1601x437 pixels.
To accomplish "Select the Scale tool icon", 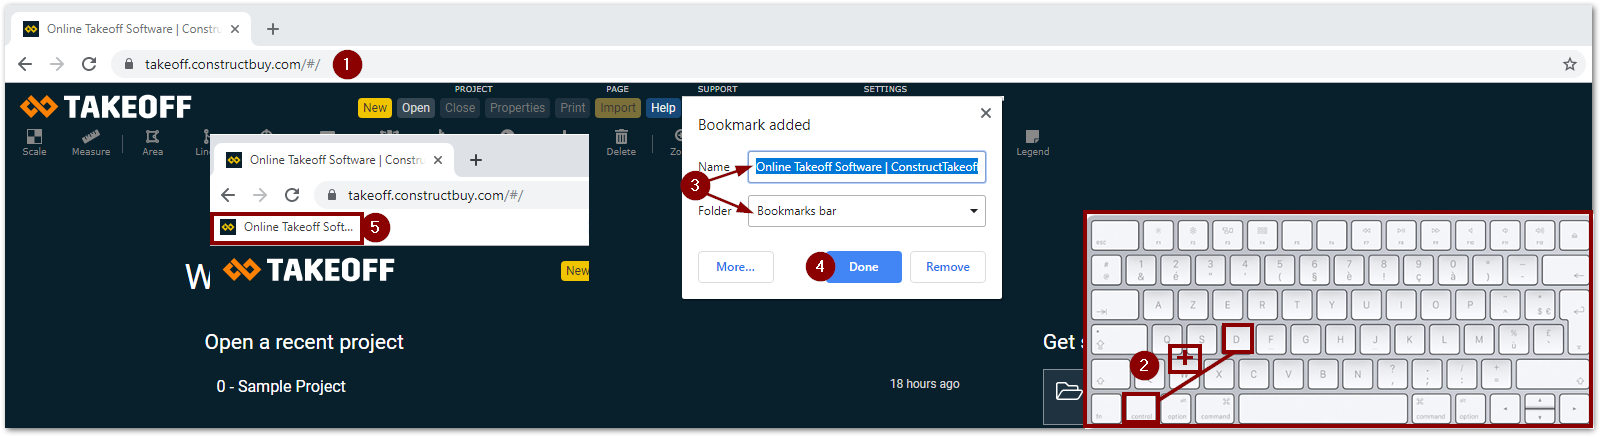I will tap(34, 137).
